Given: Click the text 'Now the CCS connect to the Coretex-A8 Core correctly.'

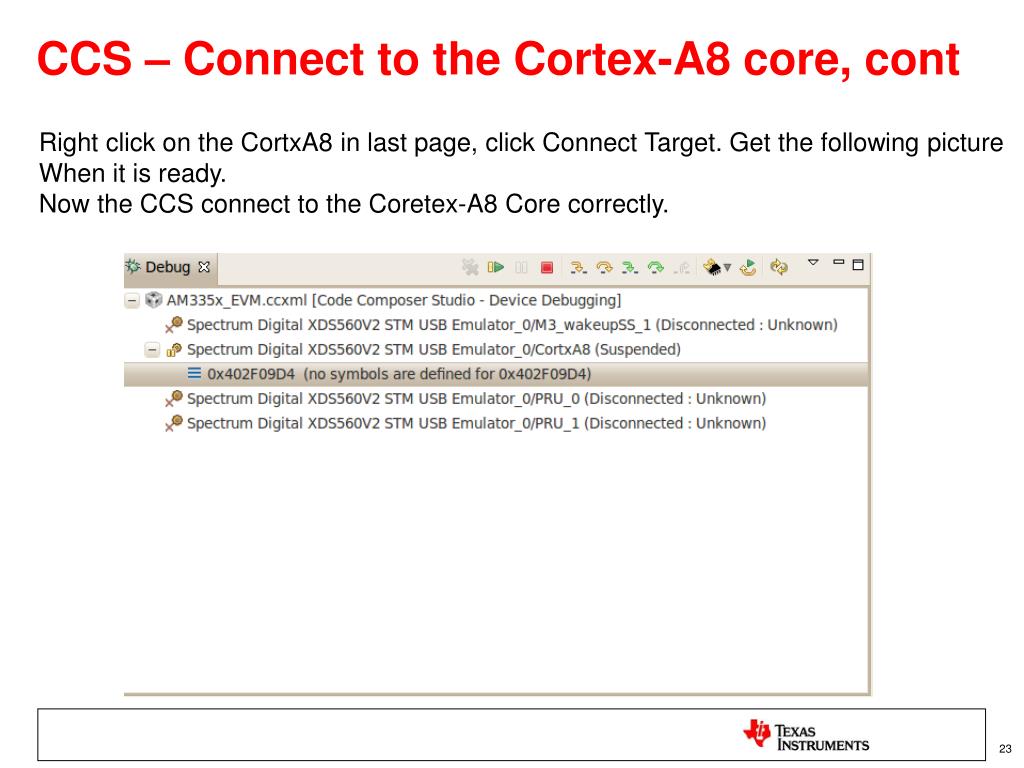Looking at the screenshot, I should coord(354,204).
